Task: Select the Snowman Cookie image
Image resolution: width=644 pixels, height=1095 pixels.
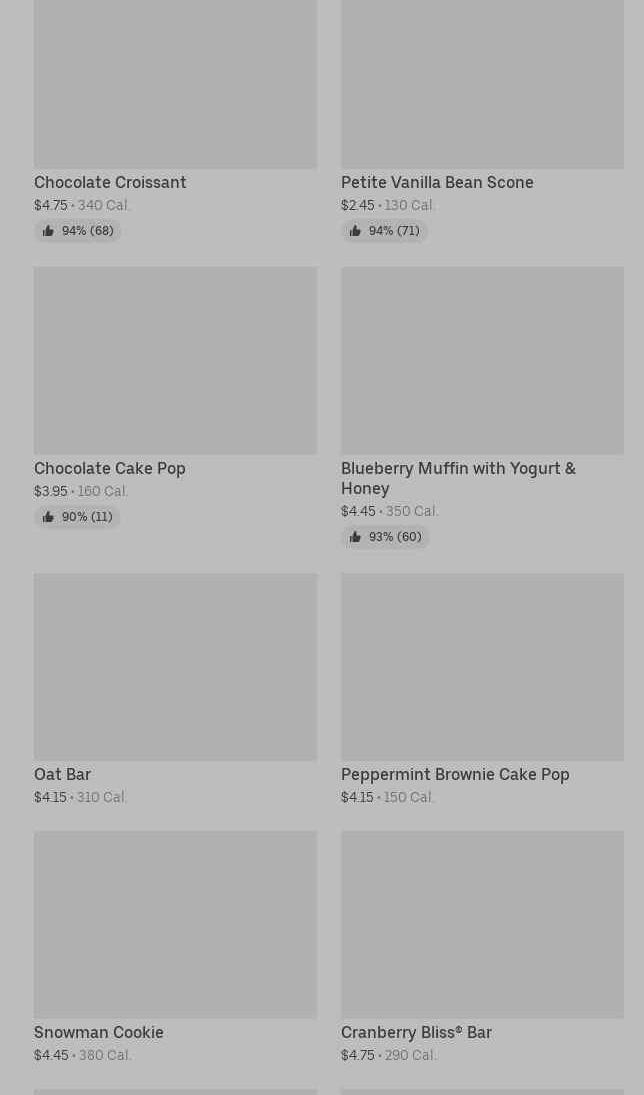Action: [x=175, y=924]
